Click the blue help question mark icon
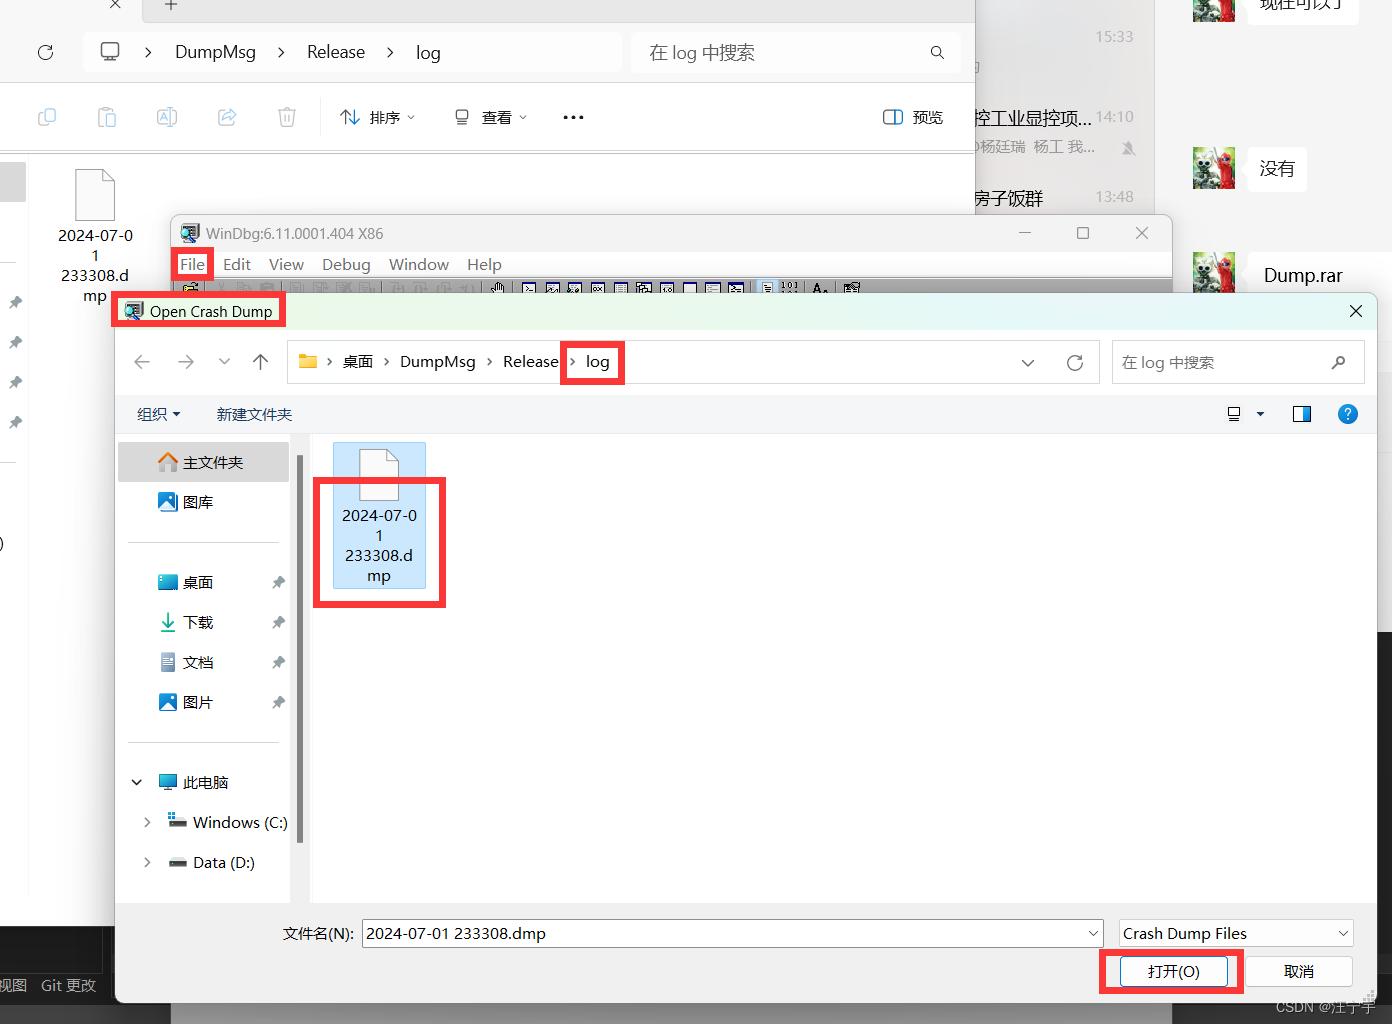The image size is (1392, 1024). (1348, 414)
